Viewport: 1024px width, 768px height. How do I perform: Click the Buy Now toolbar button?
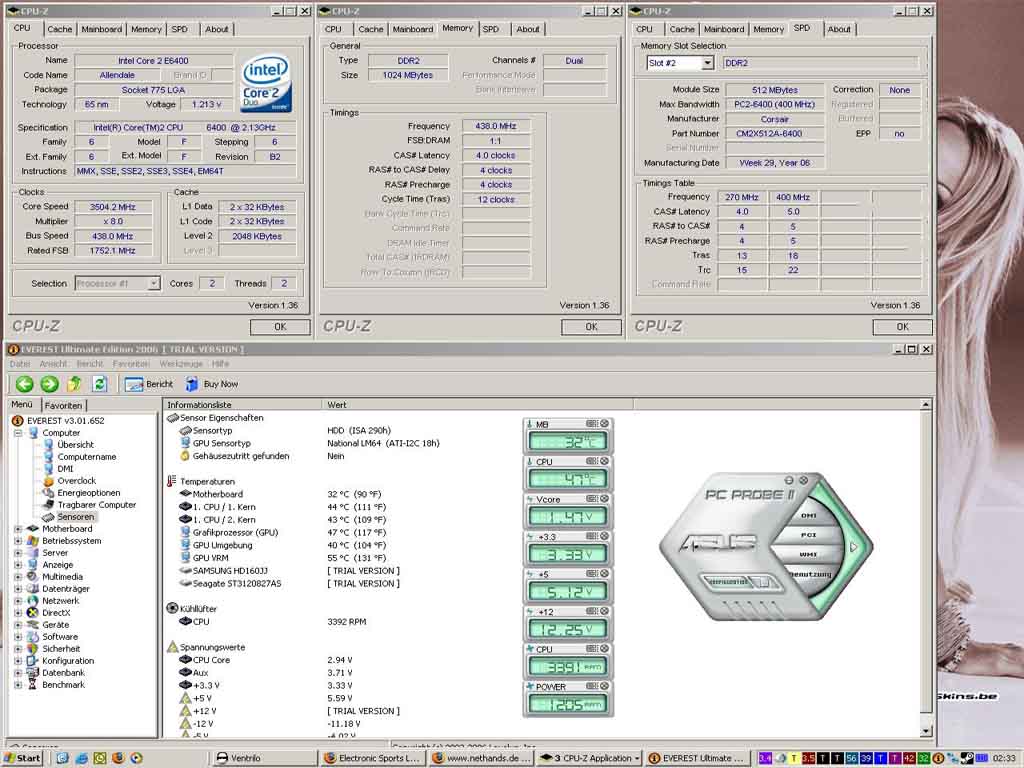tap(212, 384)
